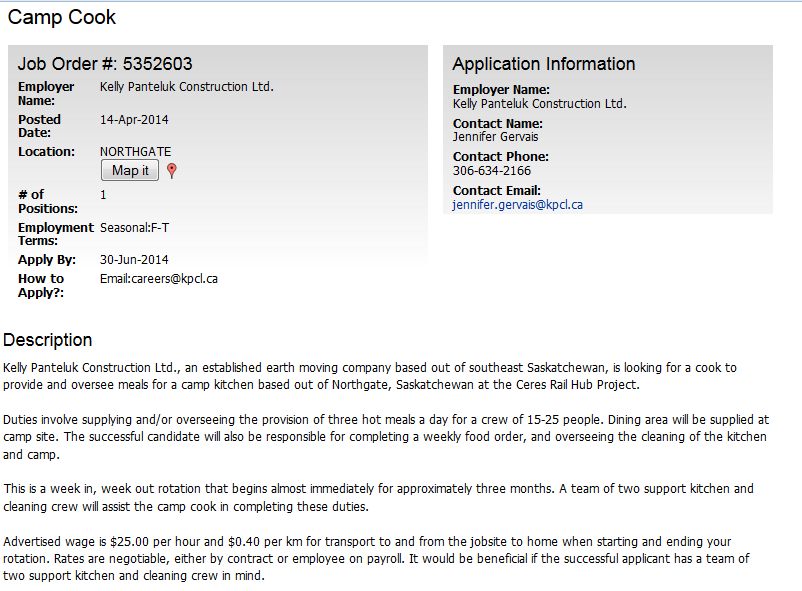Click the NORTHGATE location text
The width and height of the screenshot is (802, 591).
coord(136,152)
